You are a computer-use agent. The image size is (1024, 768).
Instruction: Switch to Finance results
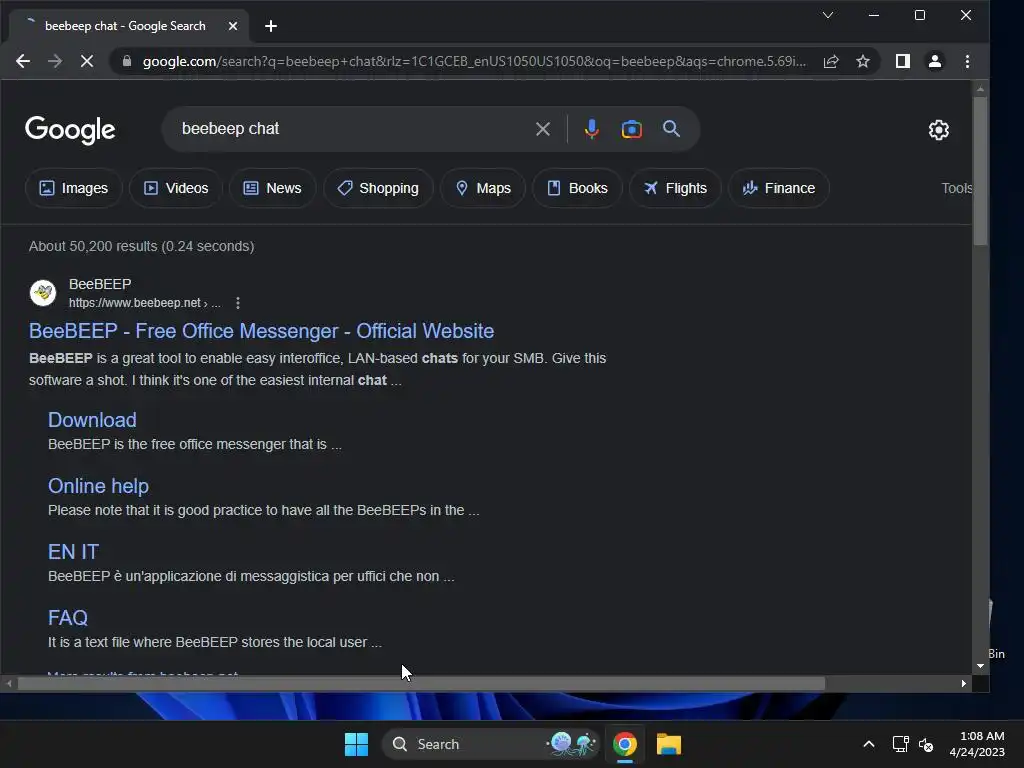(778, 188)
